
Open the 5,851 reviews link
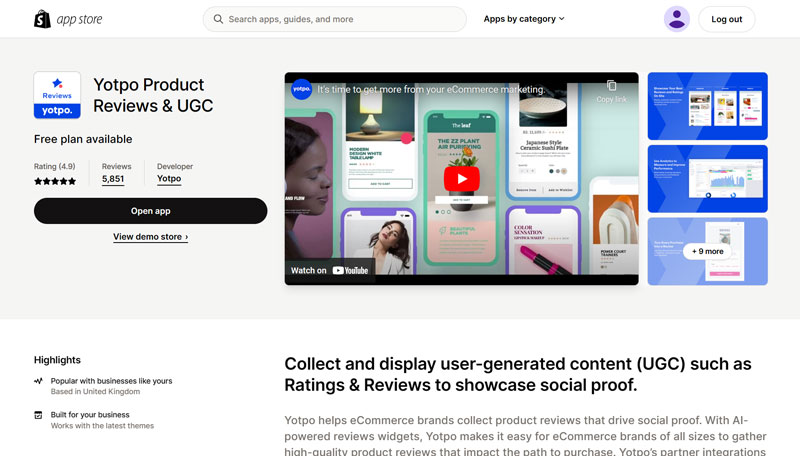pyautogui.click(x=113, y=179)
